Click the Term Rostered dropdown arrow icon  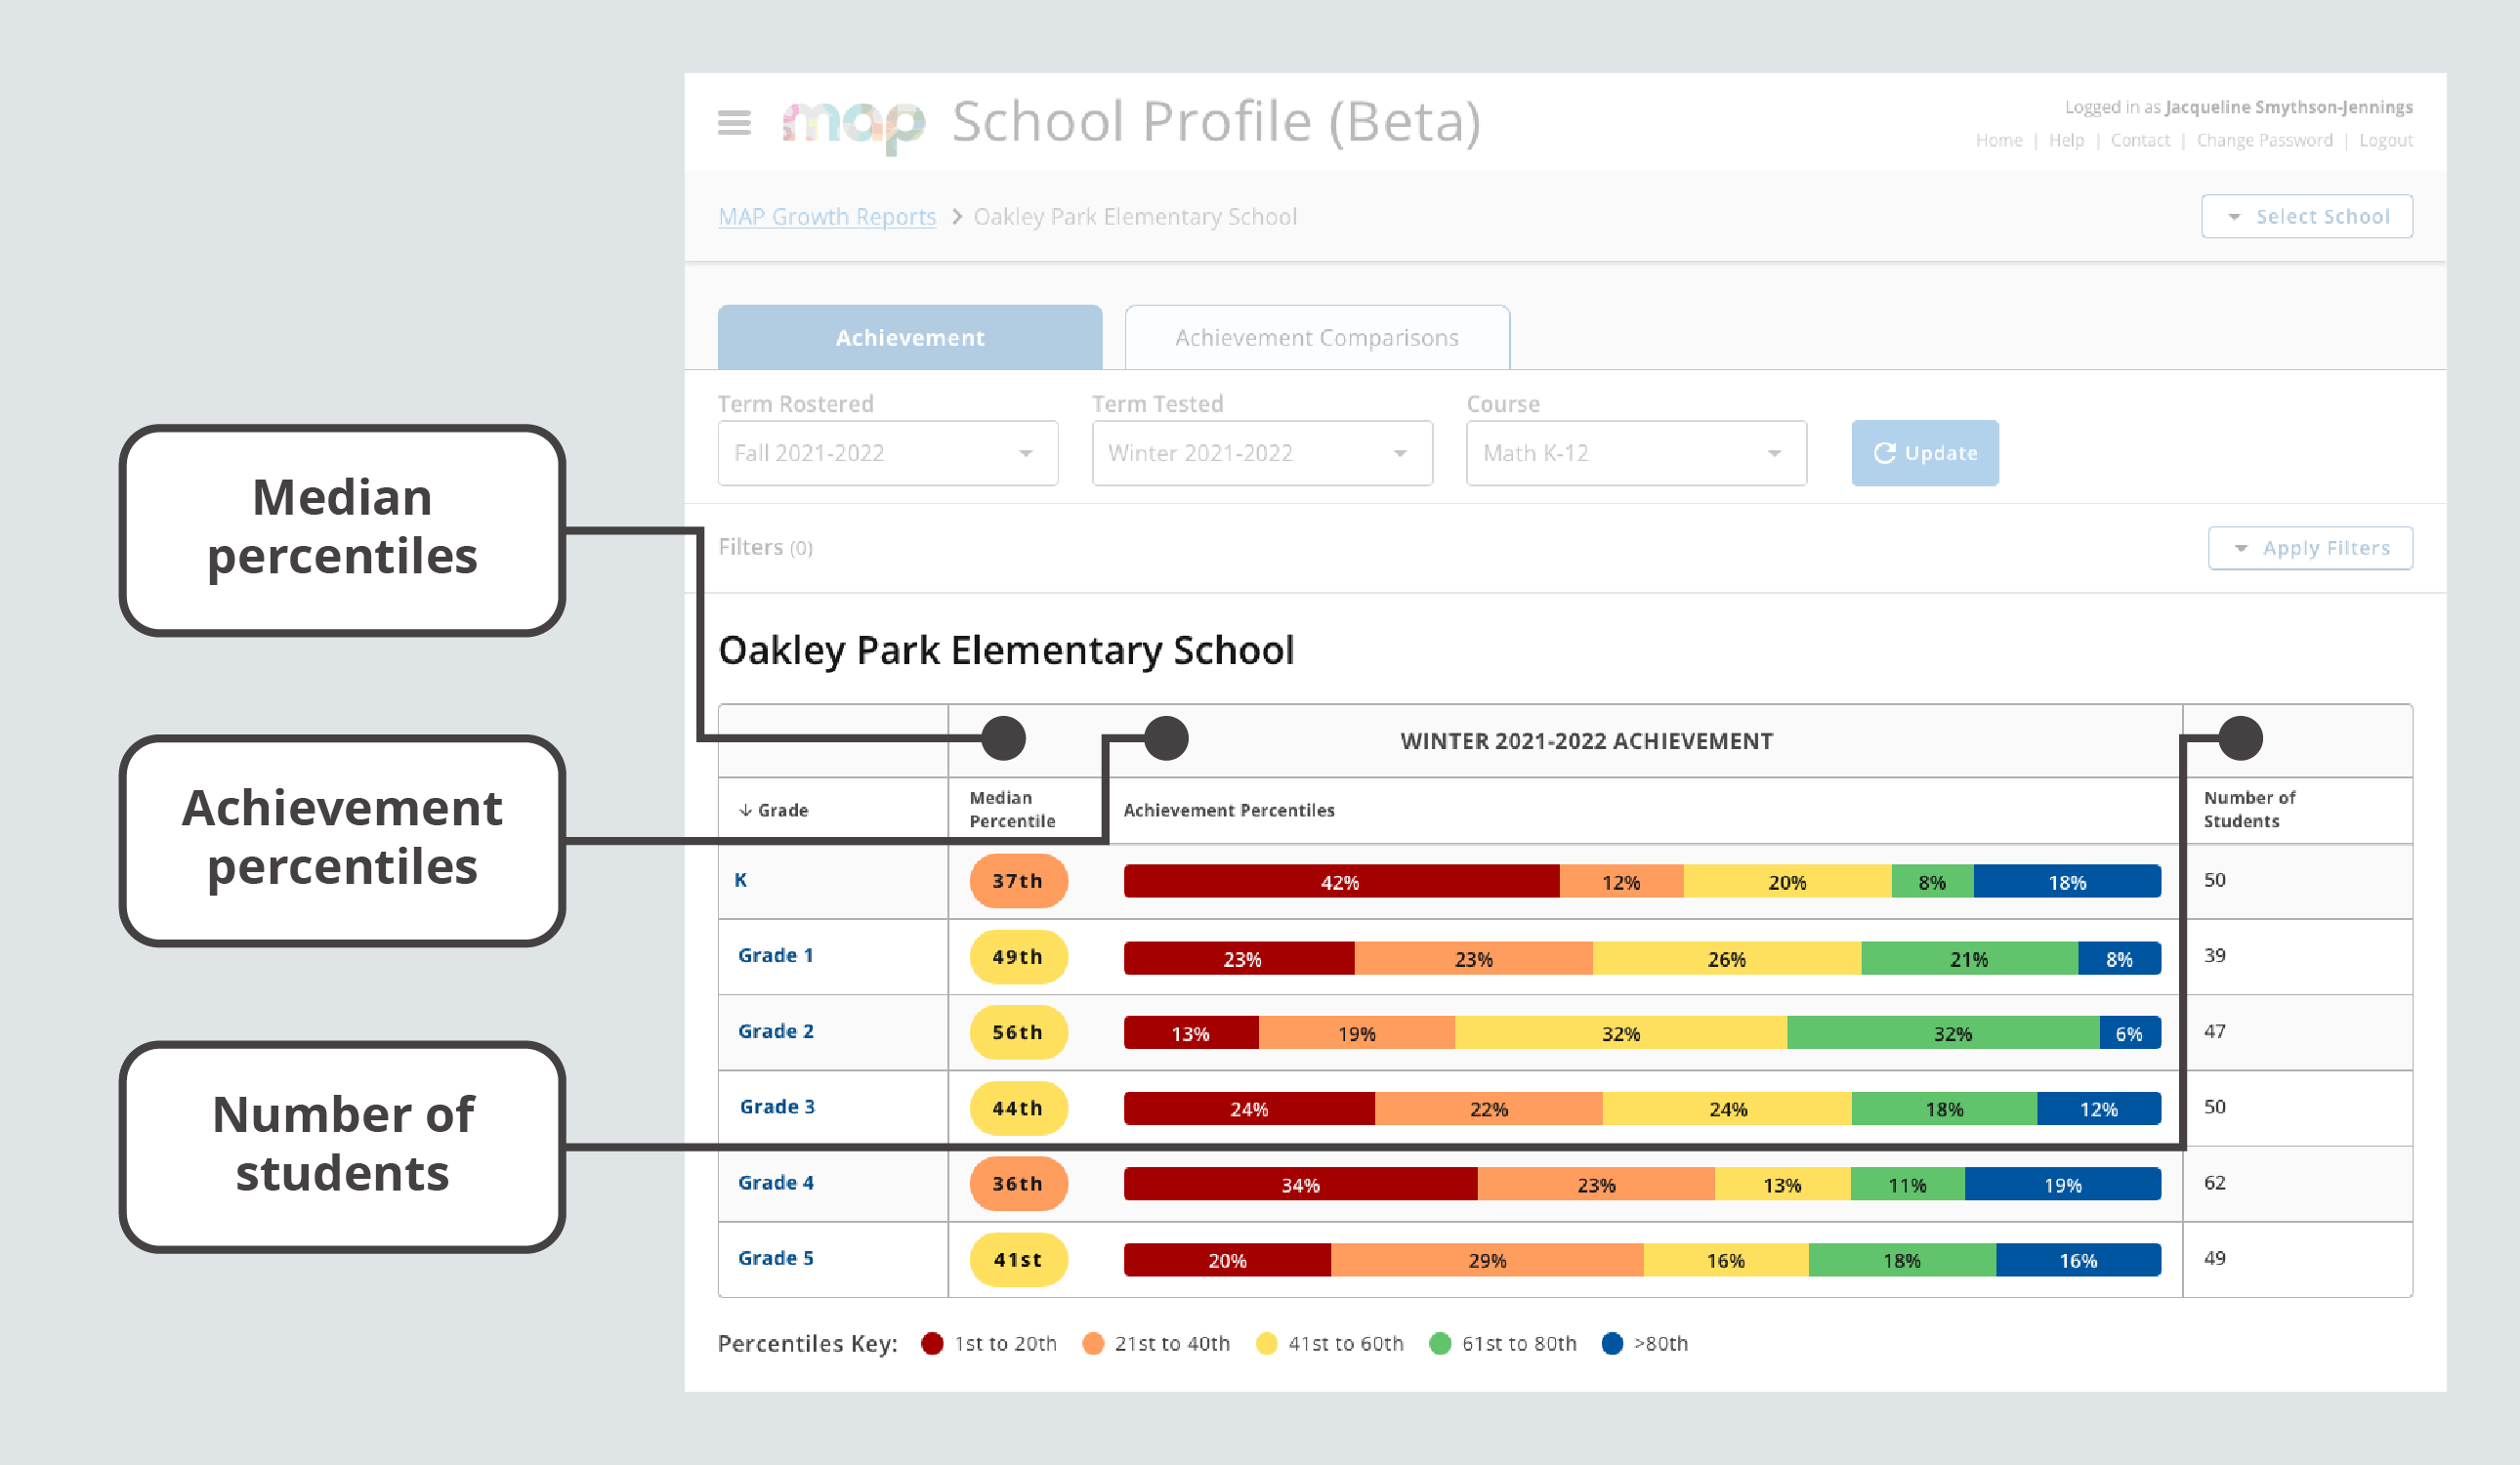click(1020, 451)
